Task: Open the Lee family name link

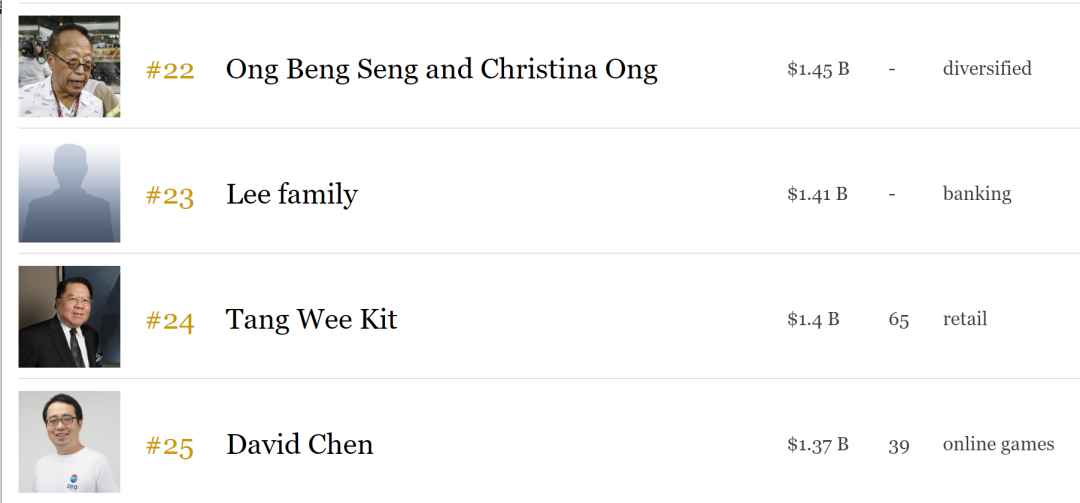Action: (x=292, y=194)
